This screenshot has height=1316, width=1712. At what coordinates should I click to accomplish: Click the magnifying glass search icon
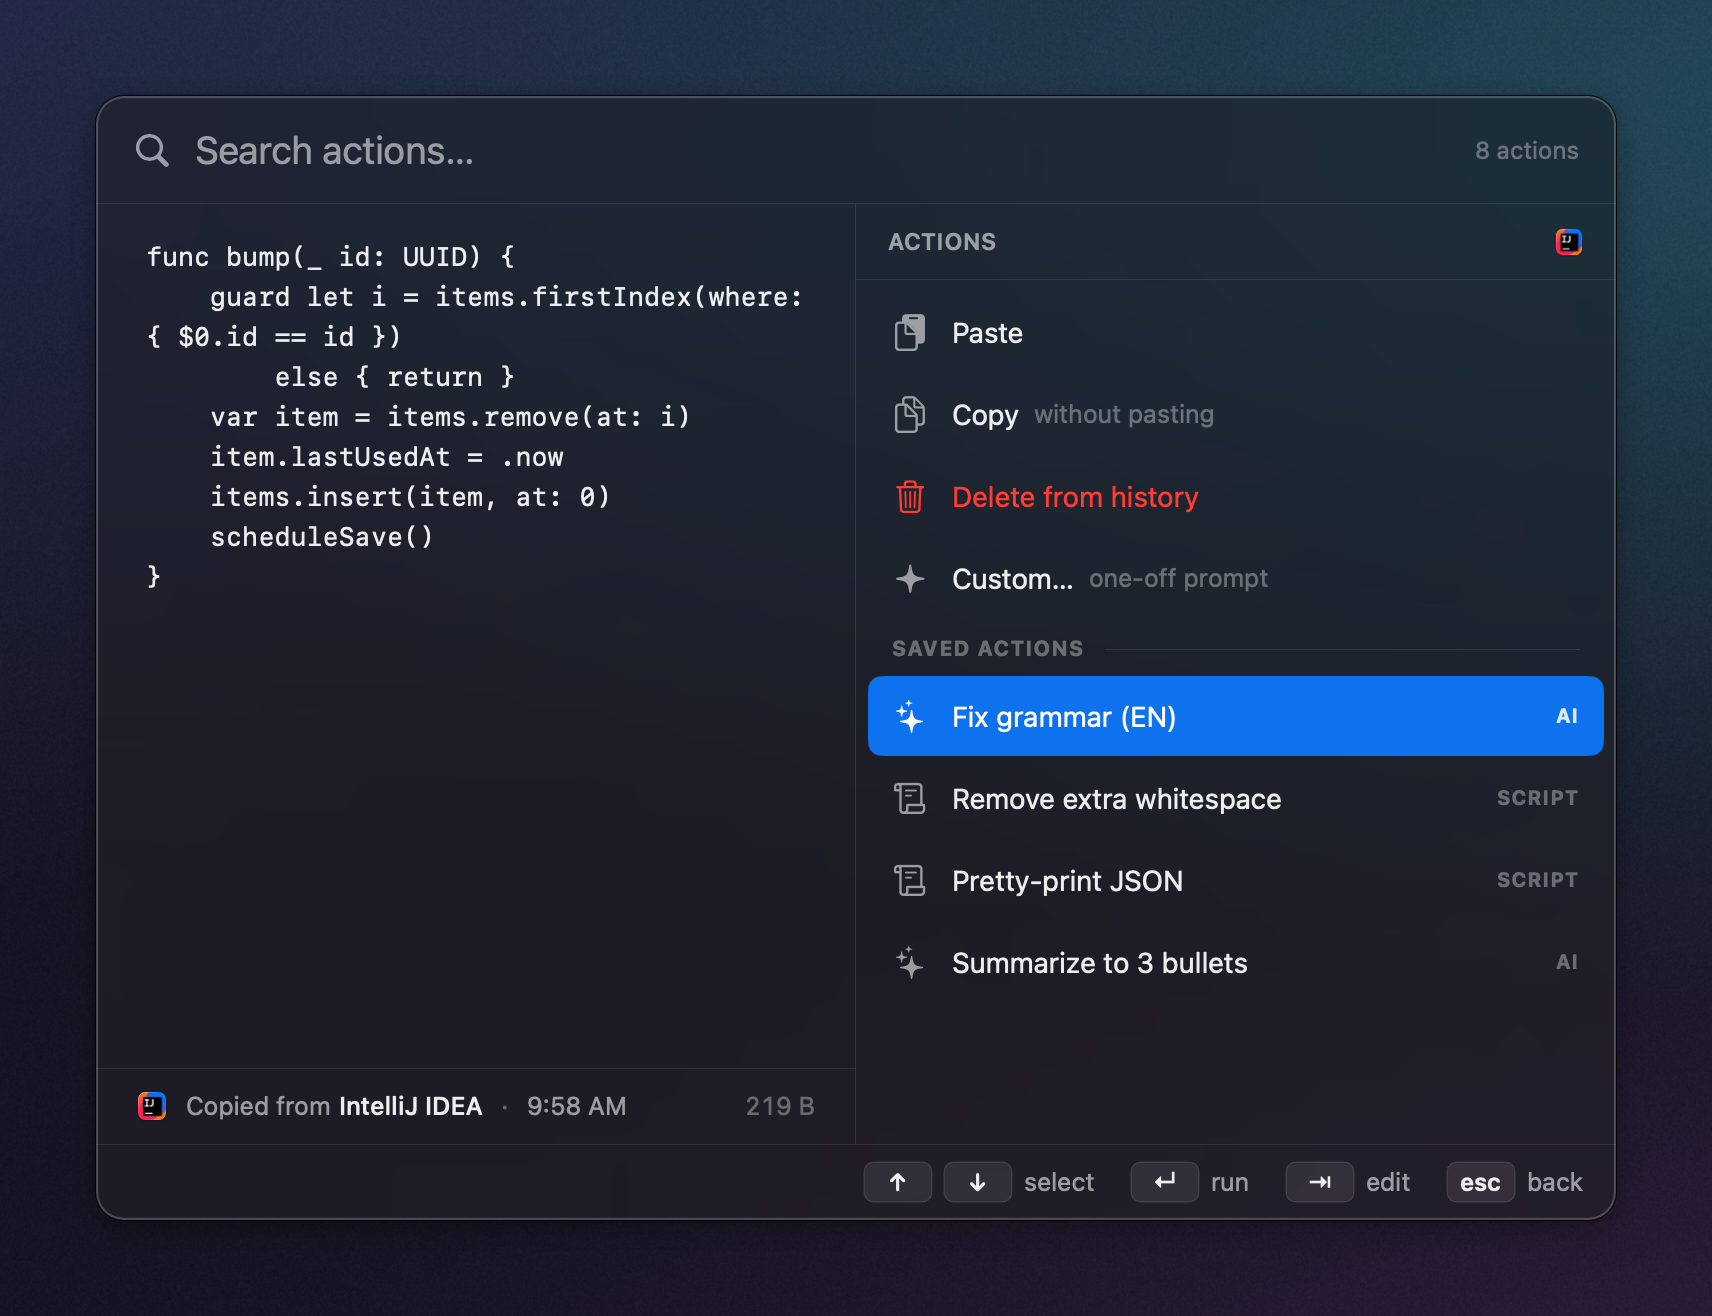(x=152, y=151)
